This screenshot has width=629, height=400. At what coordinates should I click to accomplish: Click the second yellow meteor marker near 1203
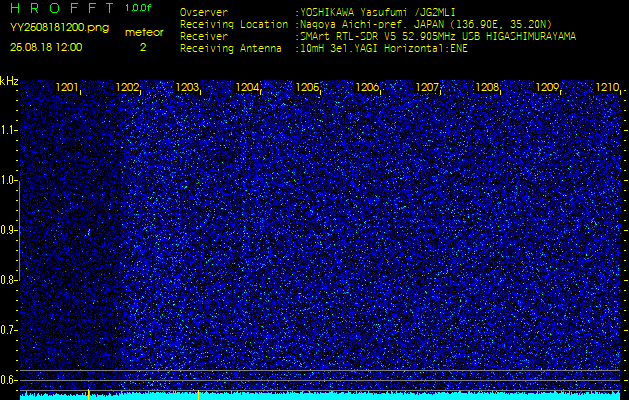tap(198, 394)
